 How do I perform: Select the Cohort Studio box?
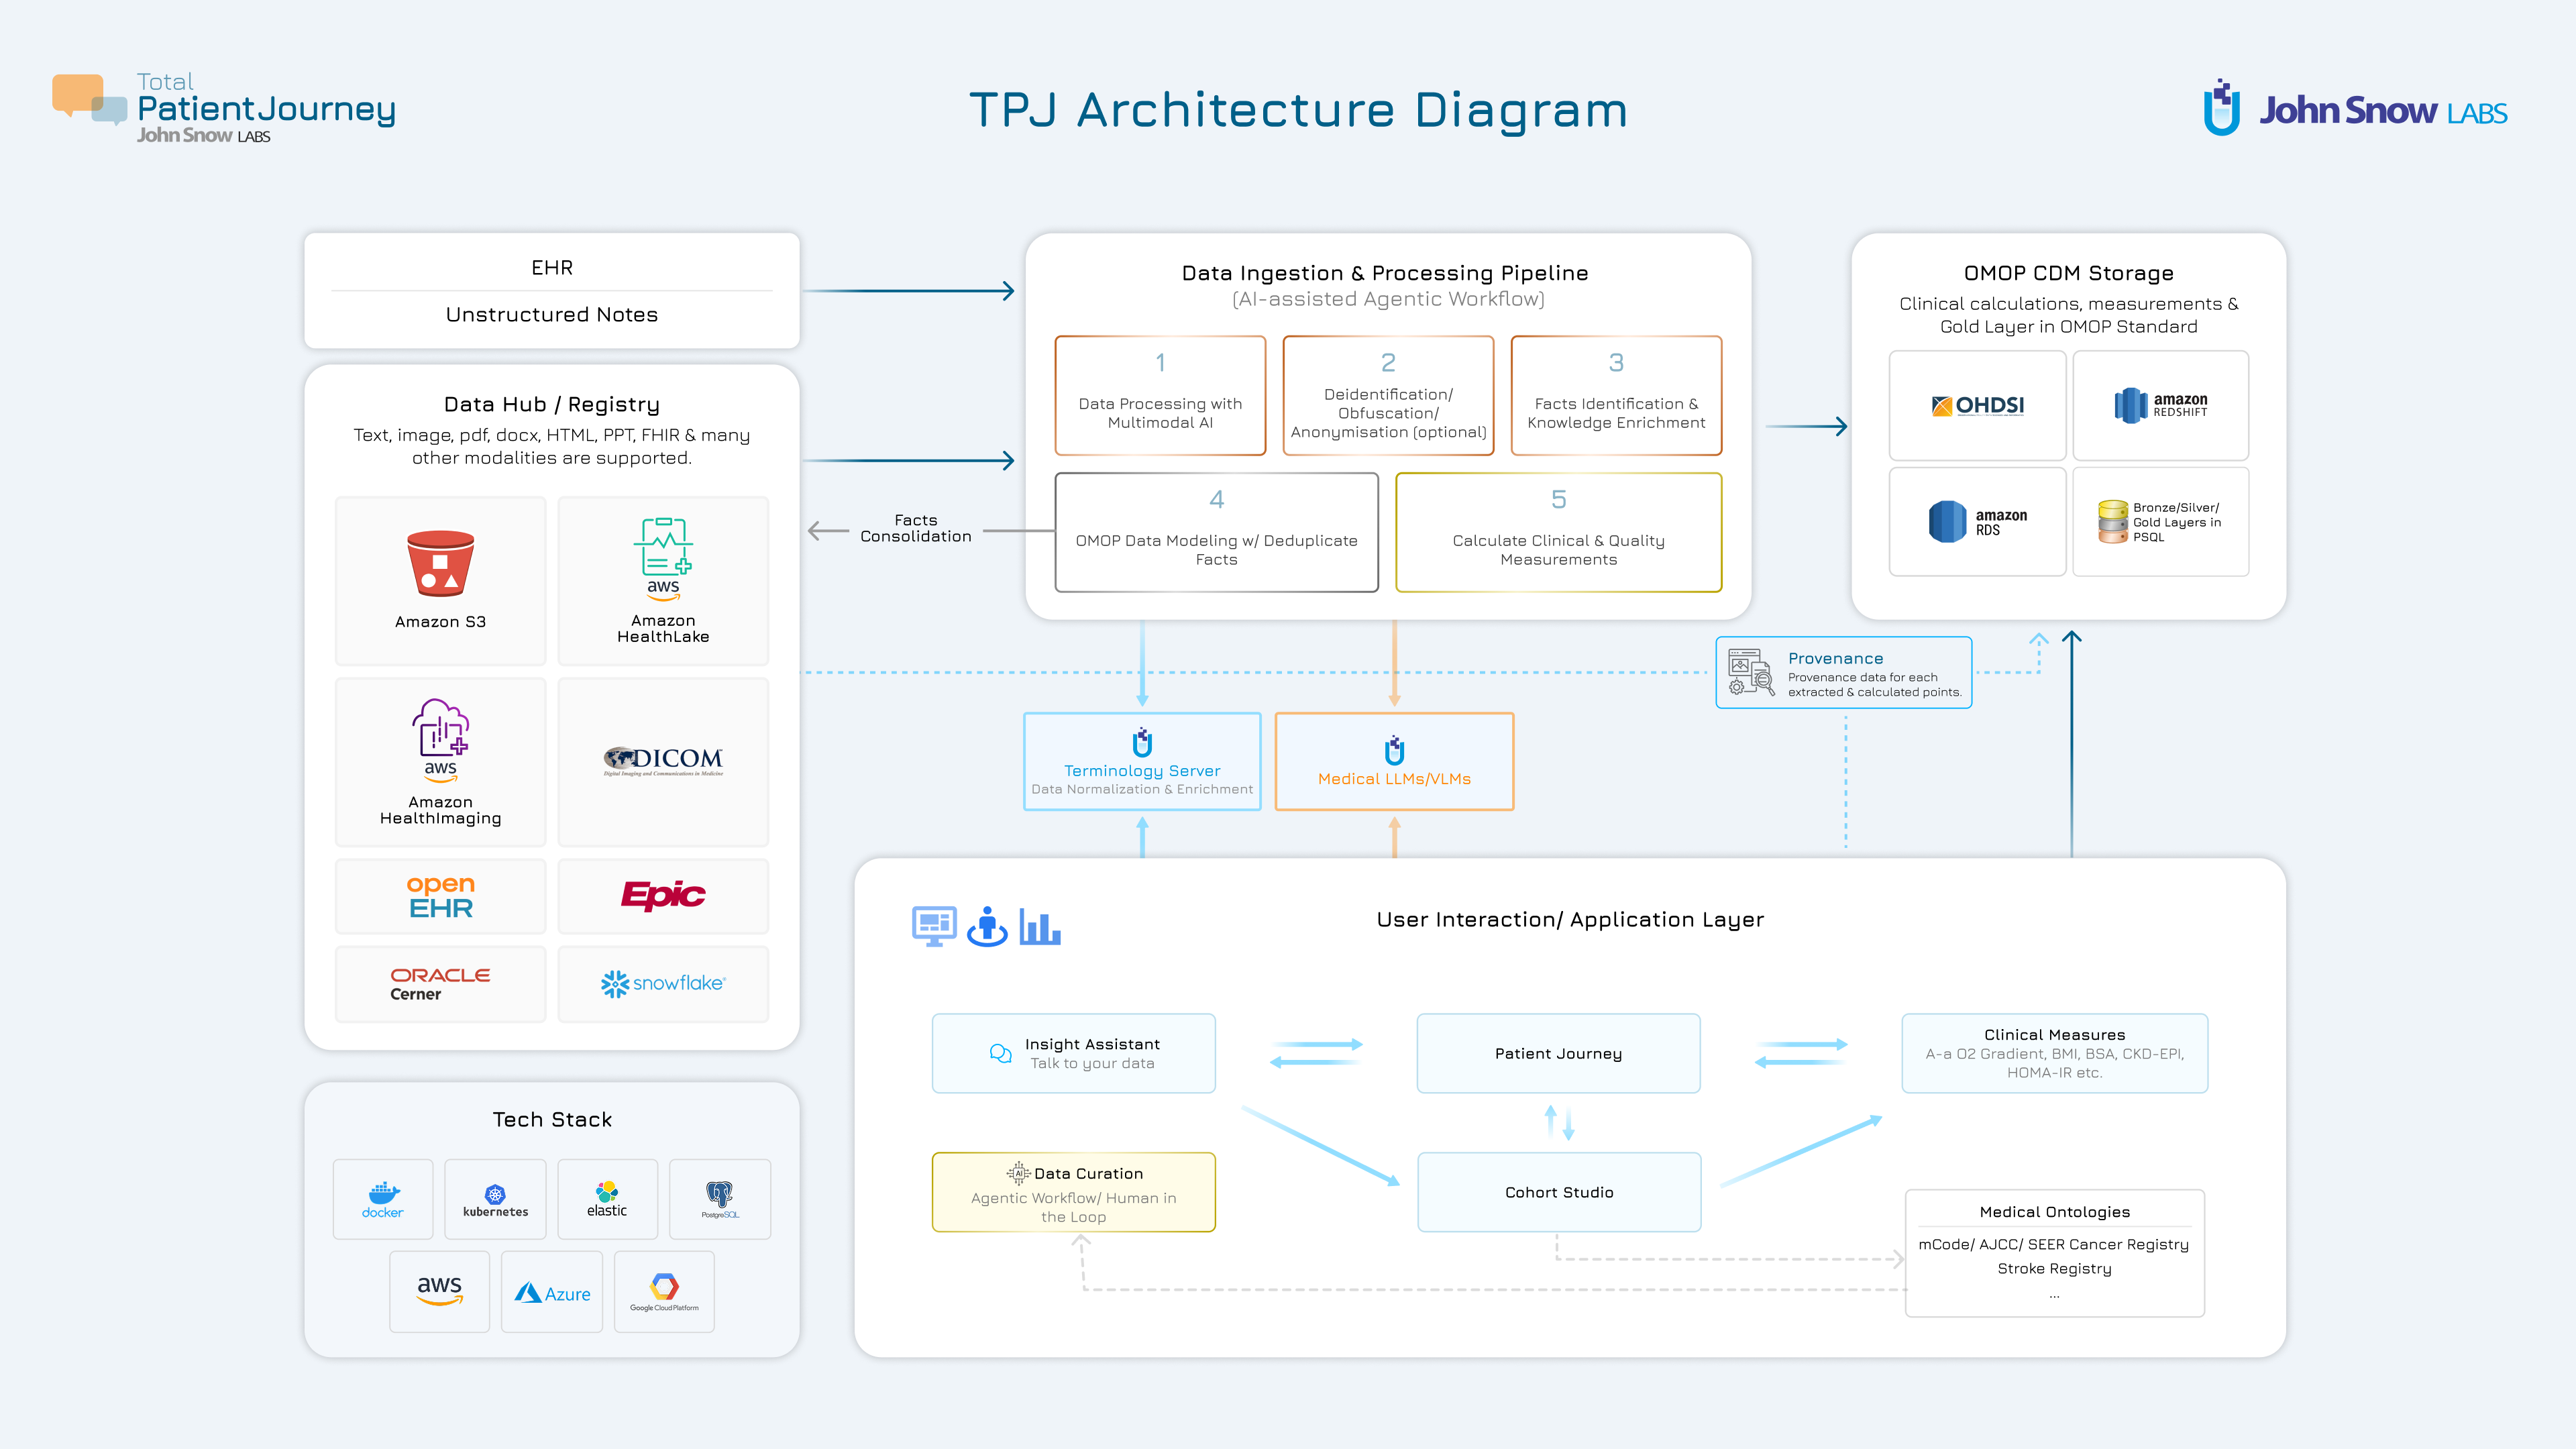tap(1559, 1192)
